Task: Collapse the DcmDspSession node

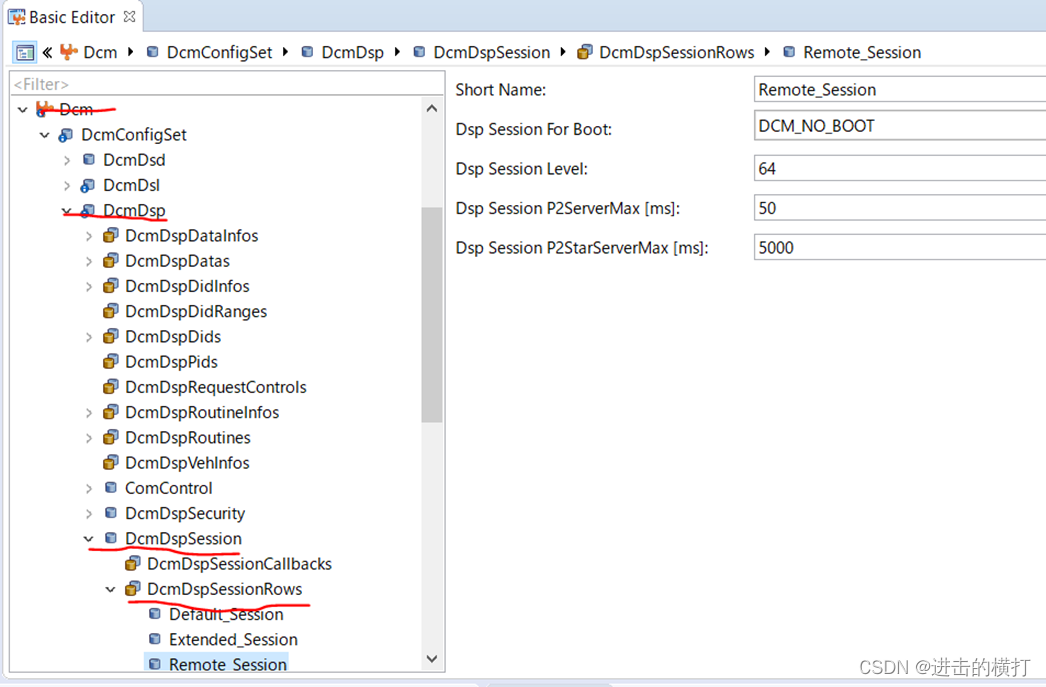Action: 89,538
